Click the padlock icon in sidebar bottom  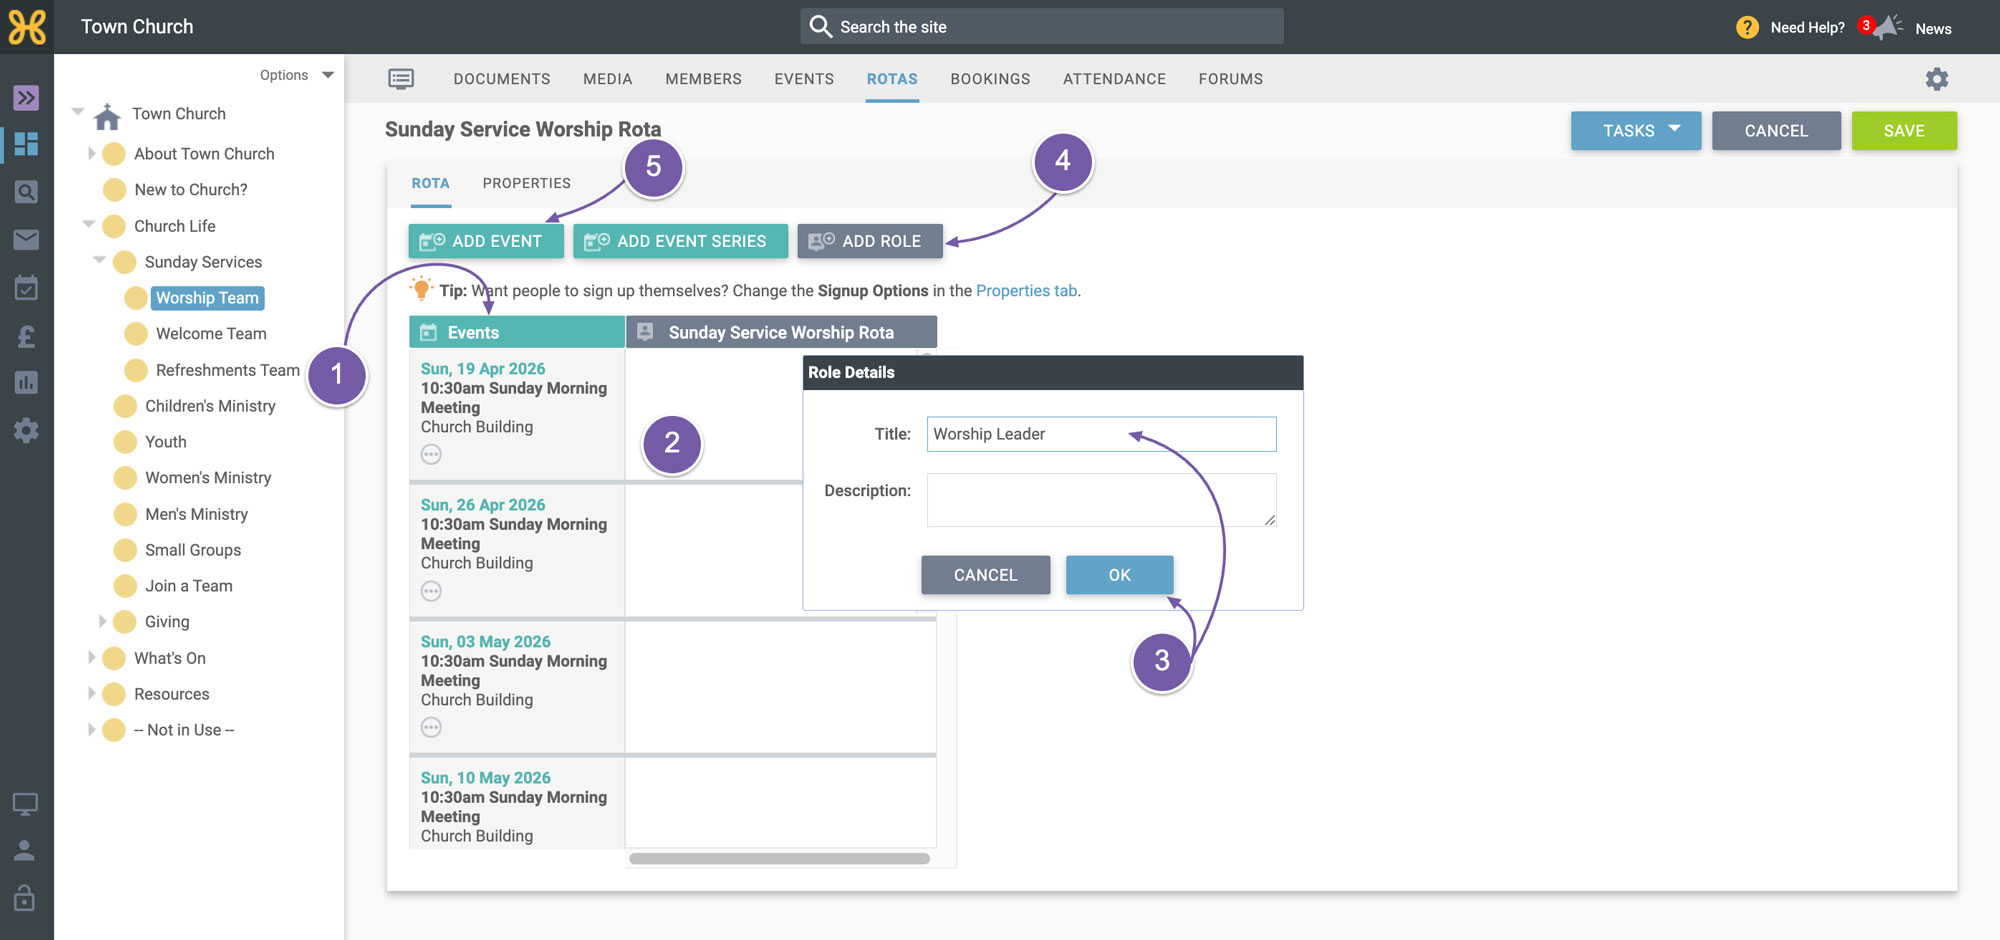pos(25,898)
